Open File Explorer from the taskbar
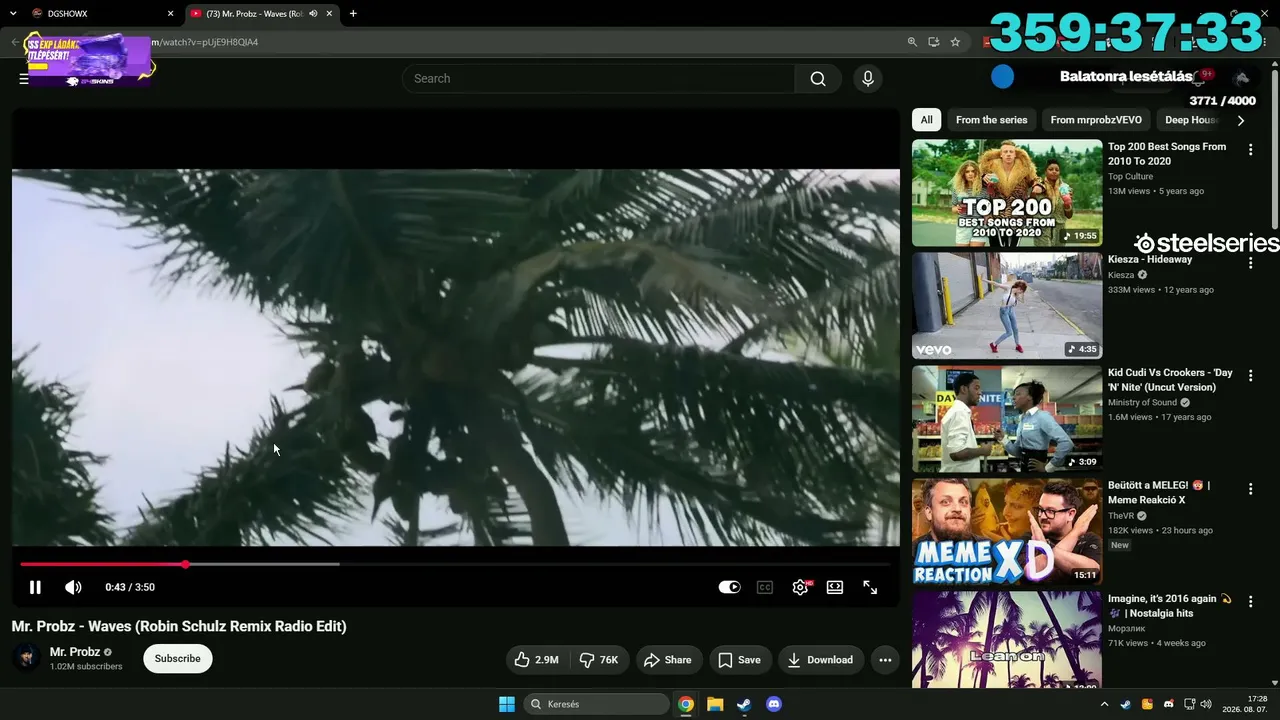The height and width of the screenshot is (720, 1280). 715,704
